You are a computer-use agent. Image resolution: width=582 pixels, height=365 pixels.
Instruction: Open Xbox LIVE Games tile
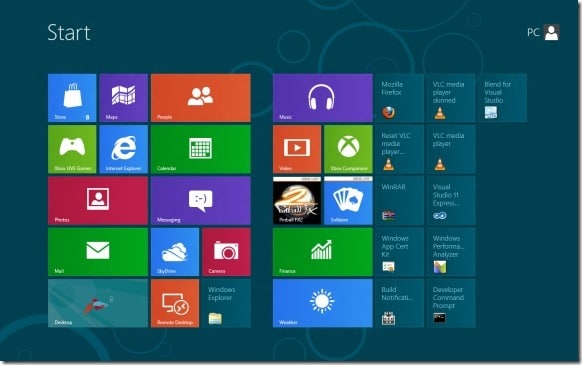point(72,149)
